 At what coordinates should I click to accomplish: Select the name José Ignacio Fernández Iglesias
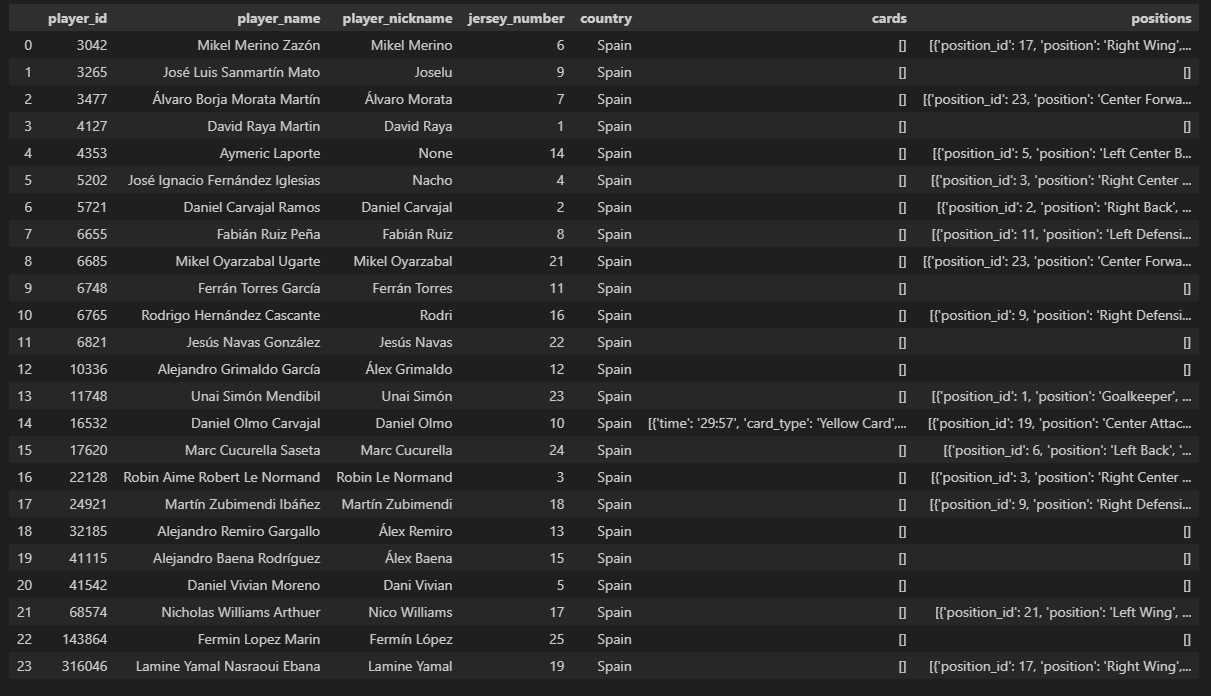pos(225,180)
